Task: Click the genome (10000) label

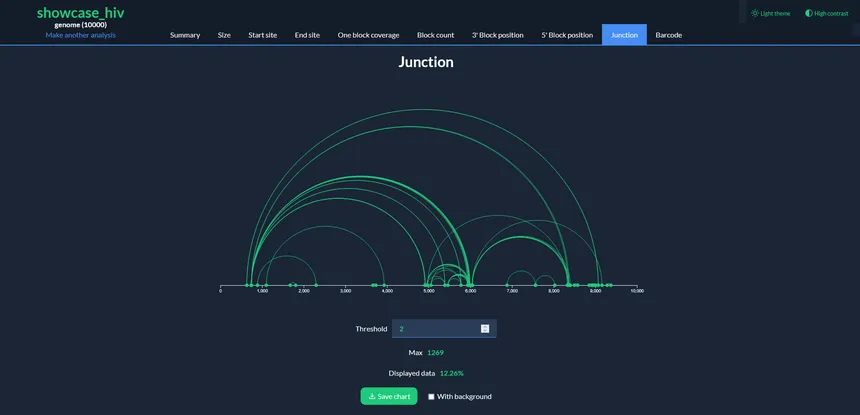Action: point(81,25)
